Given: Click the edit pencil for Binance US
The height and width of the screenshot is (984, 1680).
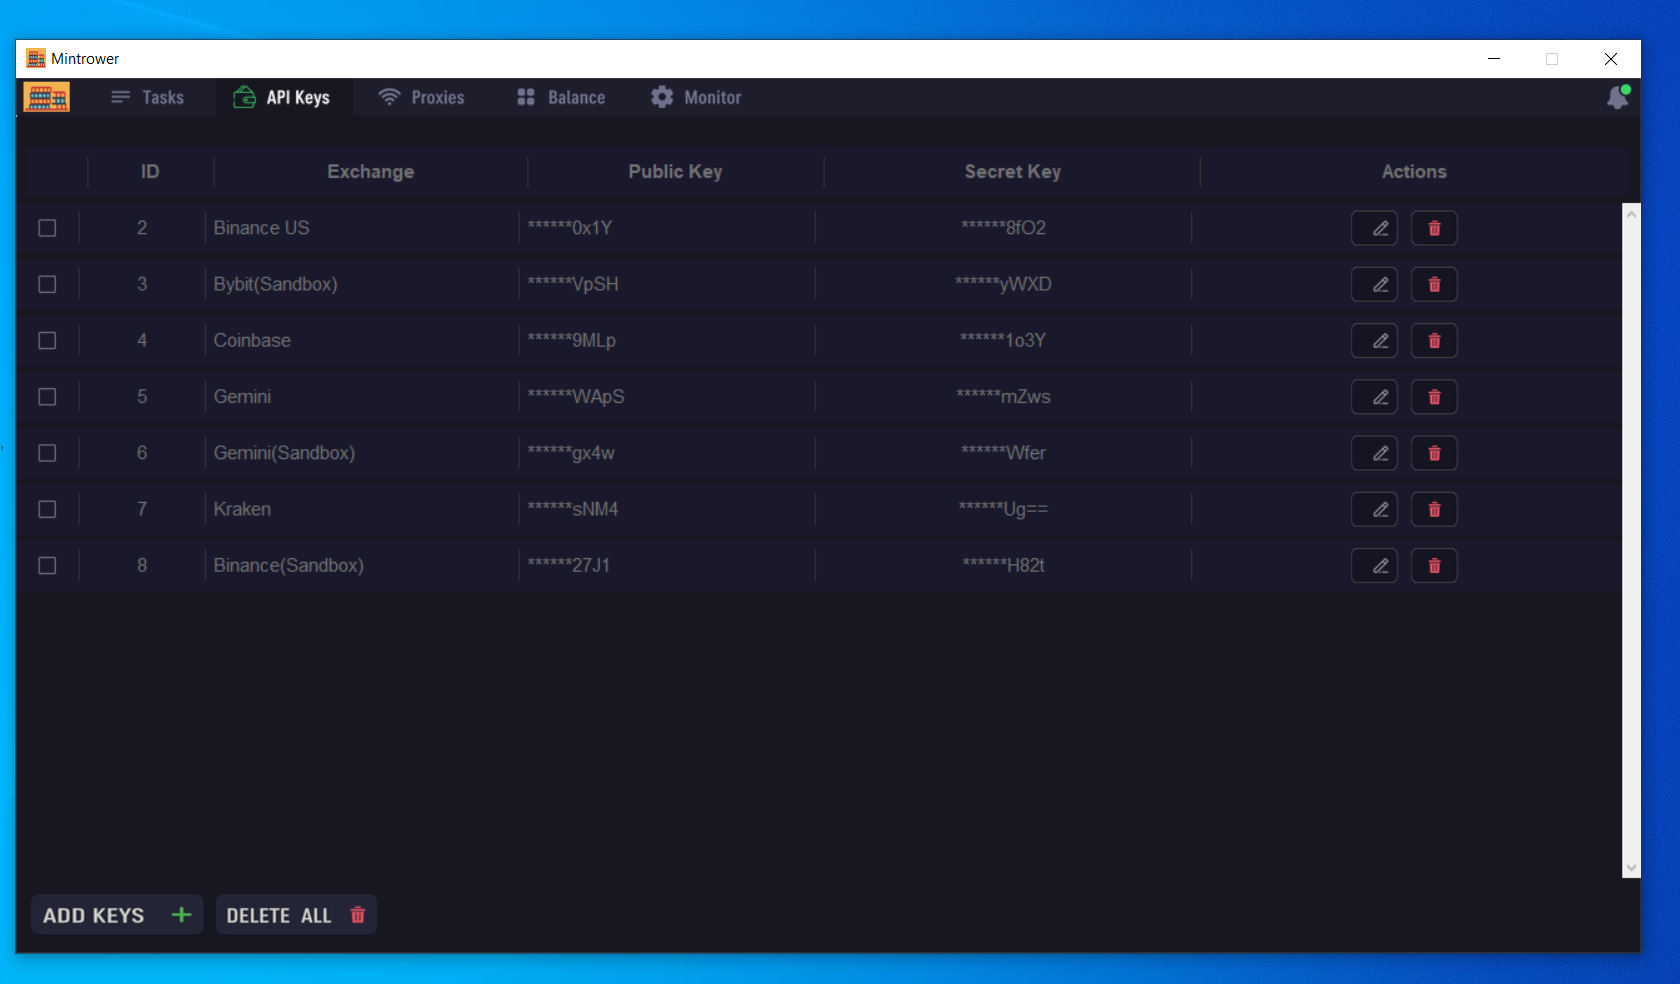Looking at the screenshot, I should 1374,228.
